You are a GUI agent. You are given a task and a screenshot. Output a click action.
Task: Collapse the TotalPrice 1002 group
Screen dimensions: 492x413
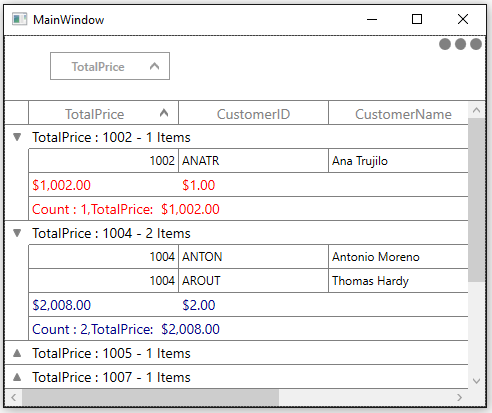click(x=17, y=137)
